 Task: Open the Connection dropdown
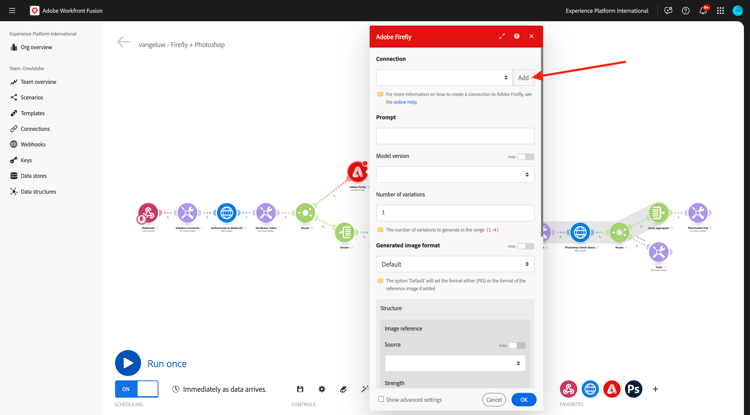pos(444,77)
